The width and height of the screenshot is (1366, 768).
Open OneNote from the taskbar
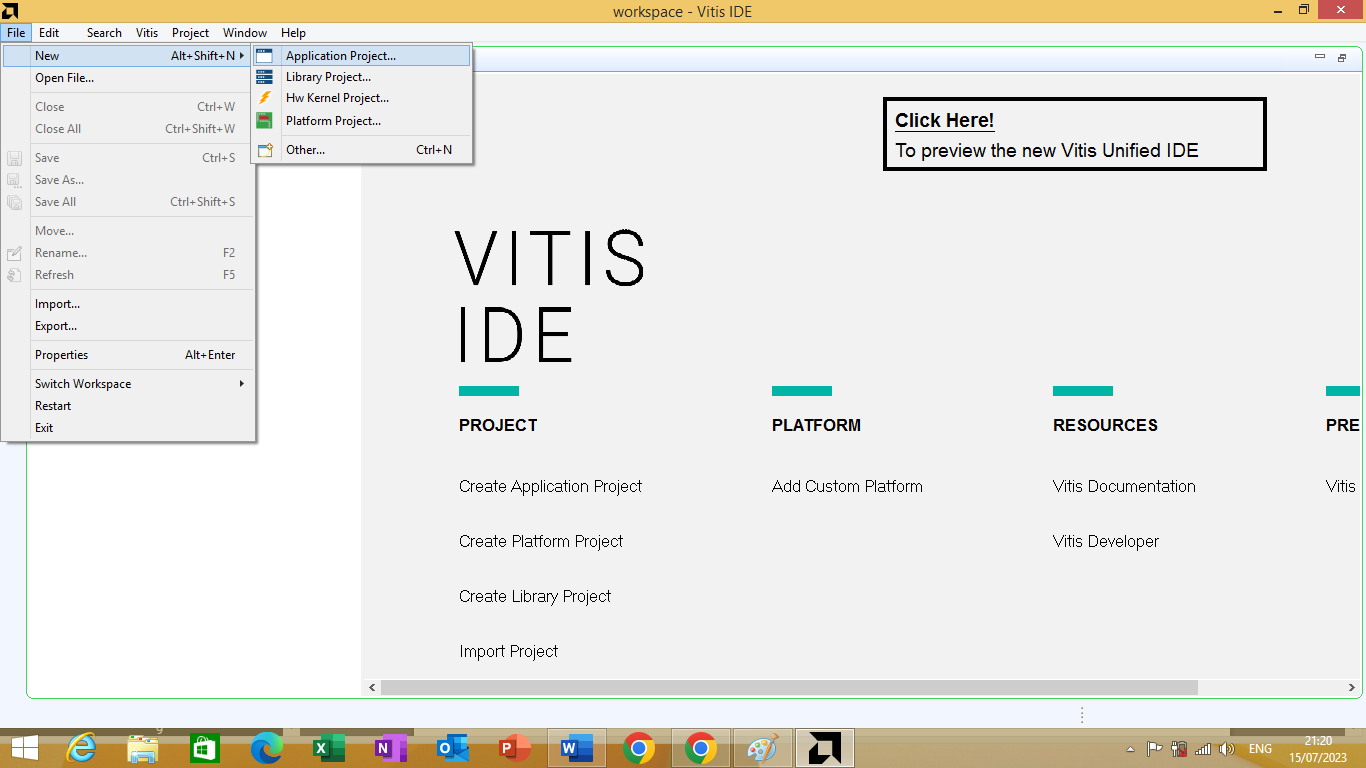391,748
